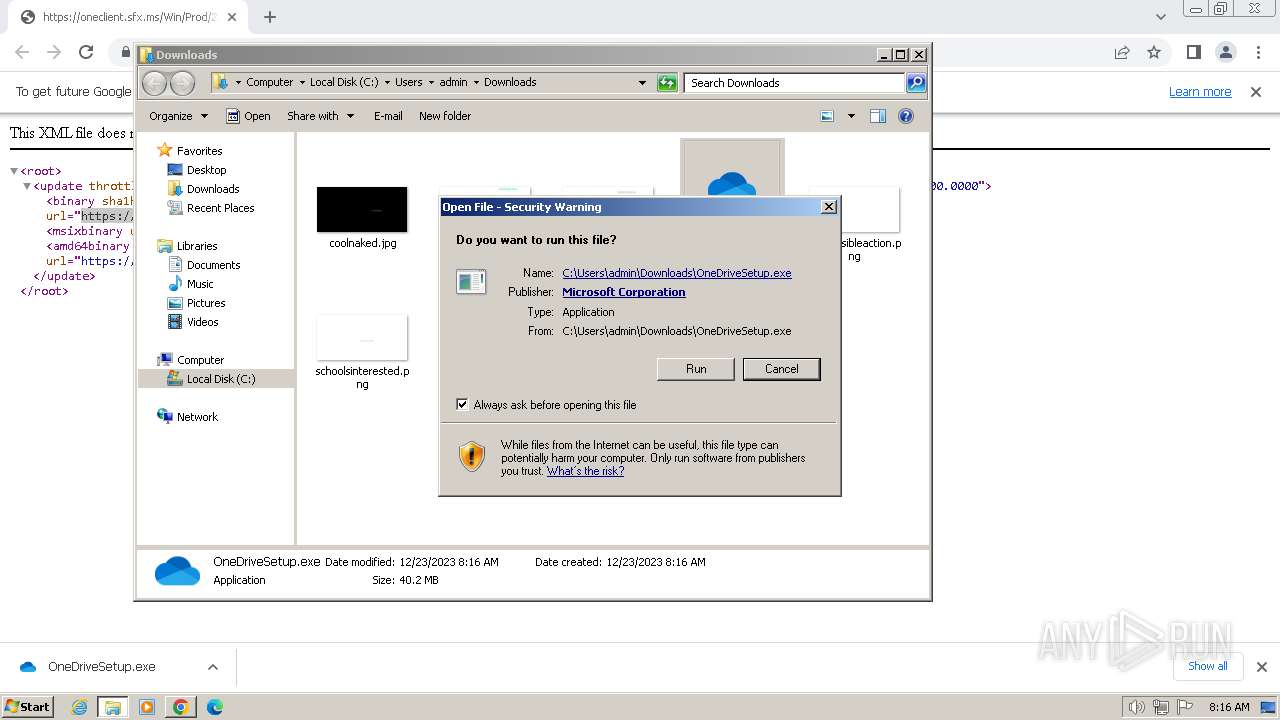
Task: Select Documents library
Action: pos(213,265)
